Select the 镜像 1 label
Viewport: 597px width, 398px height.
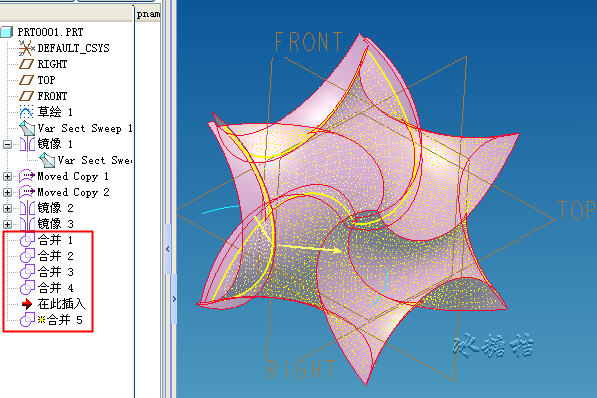(55, 144)
